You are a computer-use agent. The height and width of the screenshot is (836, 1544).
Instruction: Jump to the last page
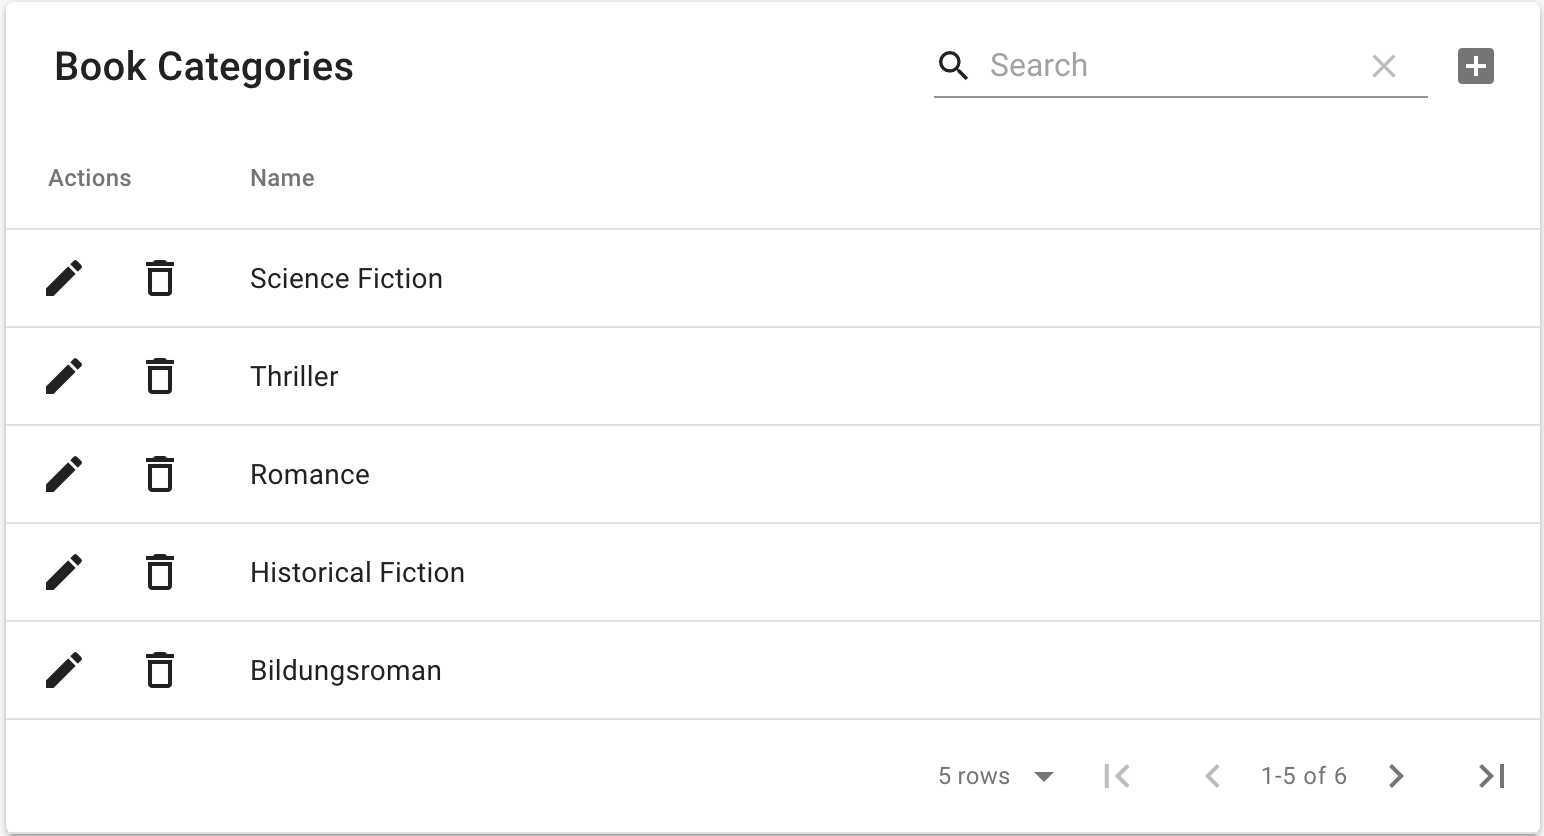pyautogui.click(x=1491, y=776)
